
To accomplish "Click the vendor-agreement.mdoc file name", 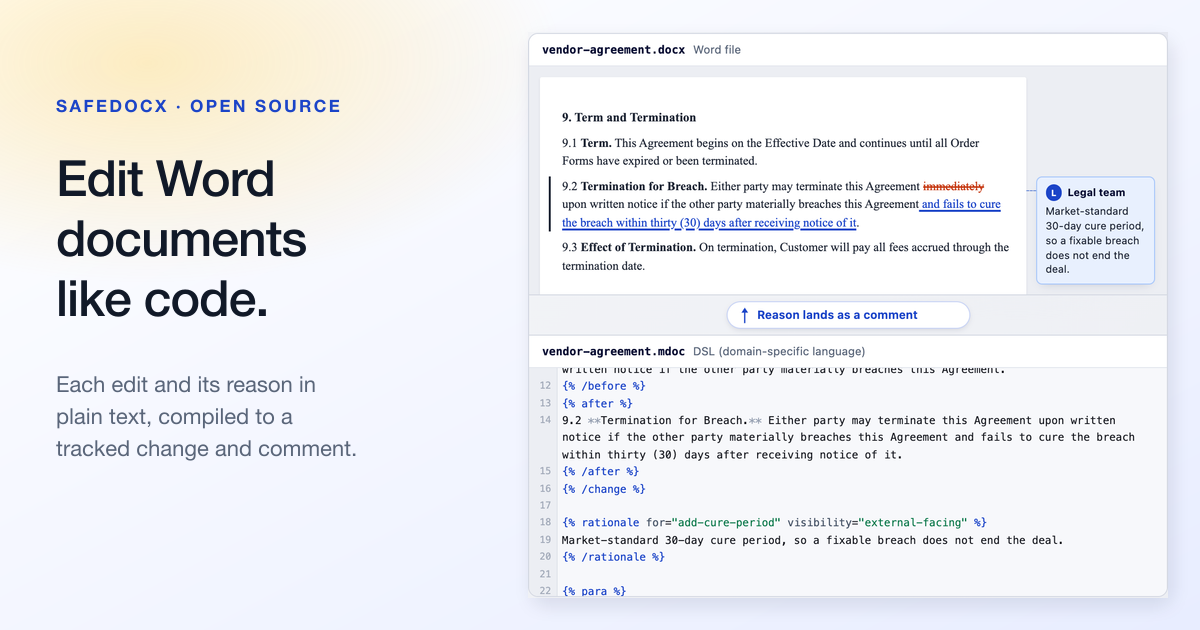I will click(613, 351).
